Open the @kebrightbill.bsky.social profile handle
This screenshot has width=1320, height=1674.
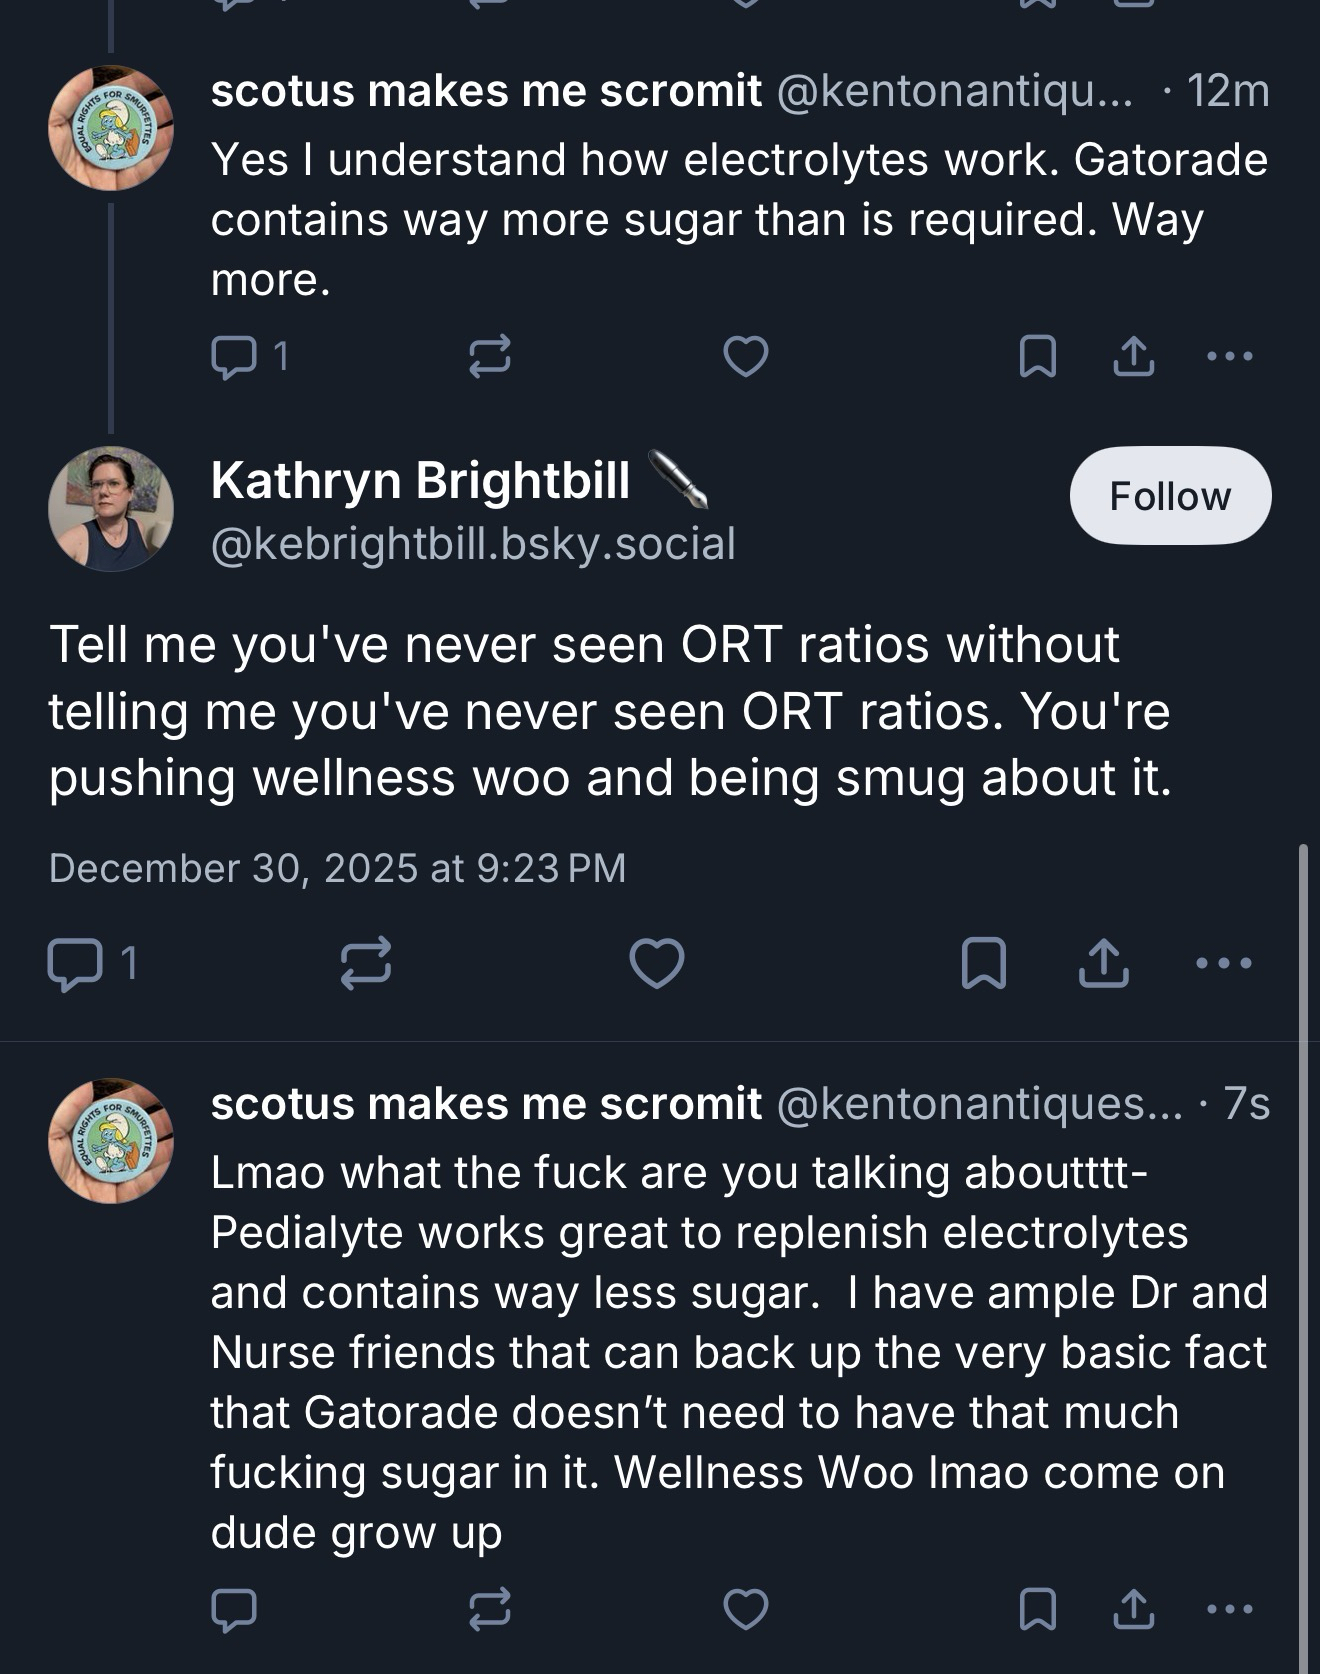(473, 544)
